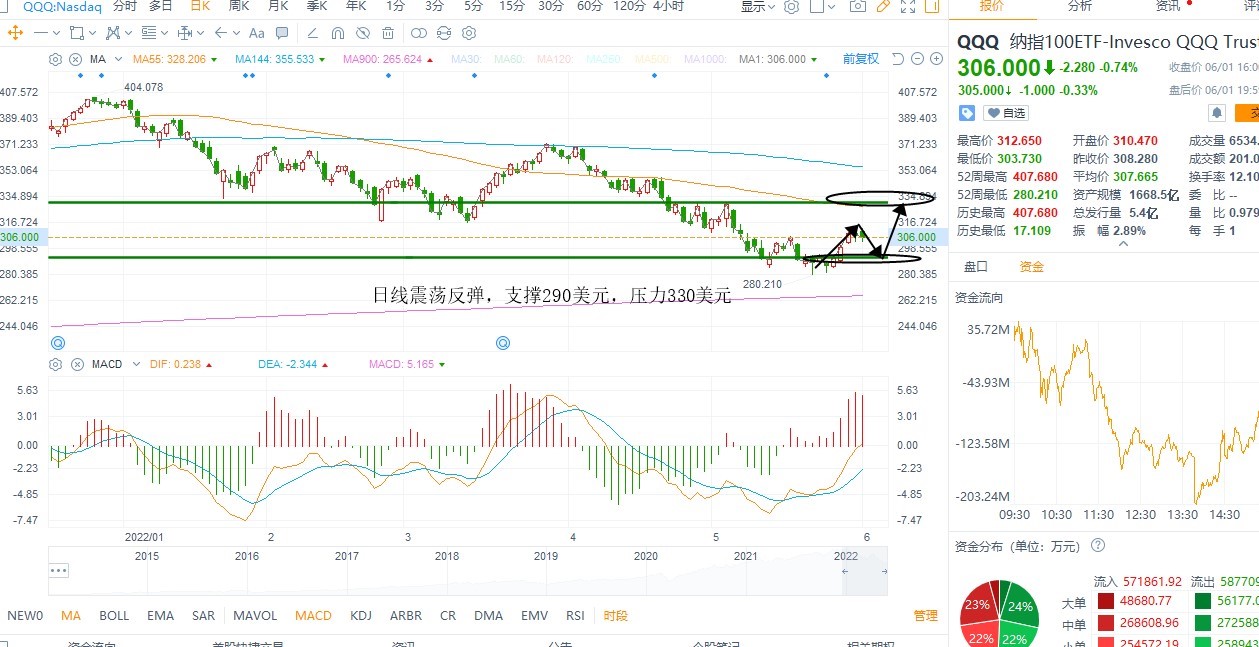
Task: Remove the MA indicator with X icon
Action: click(76, 59)
